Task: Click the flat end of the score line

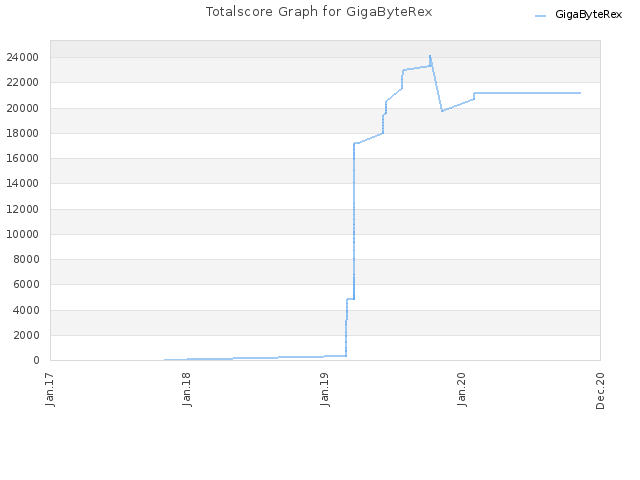Action: (x=580, y=93)
